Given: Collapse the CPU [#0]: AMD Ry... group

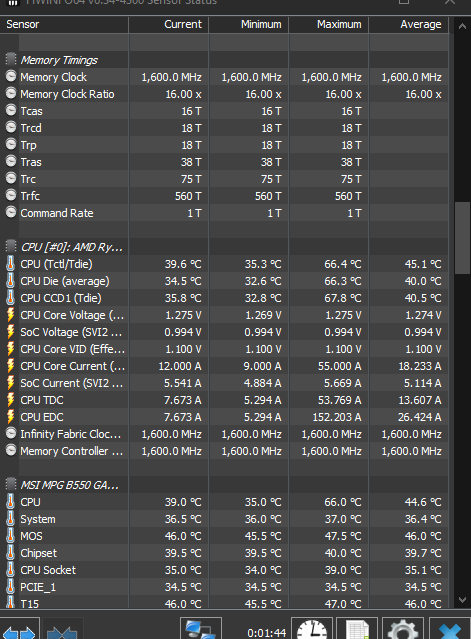Looking at the screenshot, I should [11, 247].
